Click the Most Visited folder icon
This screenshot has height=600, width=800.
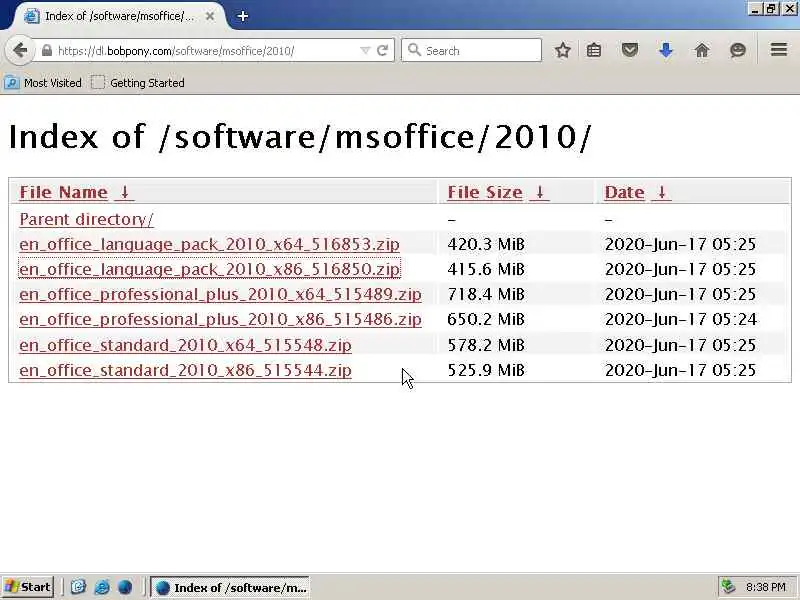(12, 83)
